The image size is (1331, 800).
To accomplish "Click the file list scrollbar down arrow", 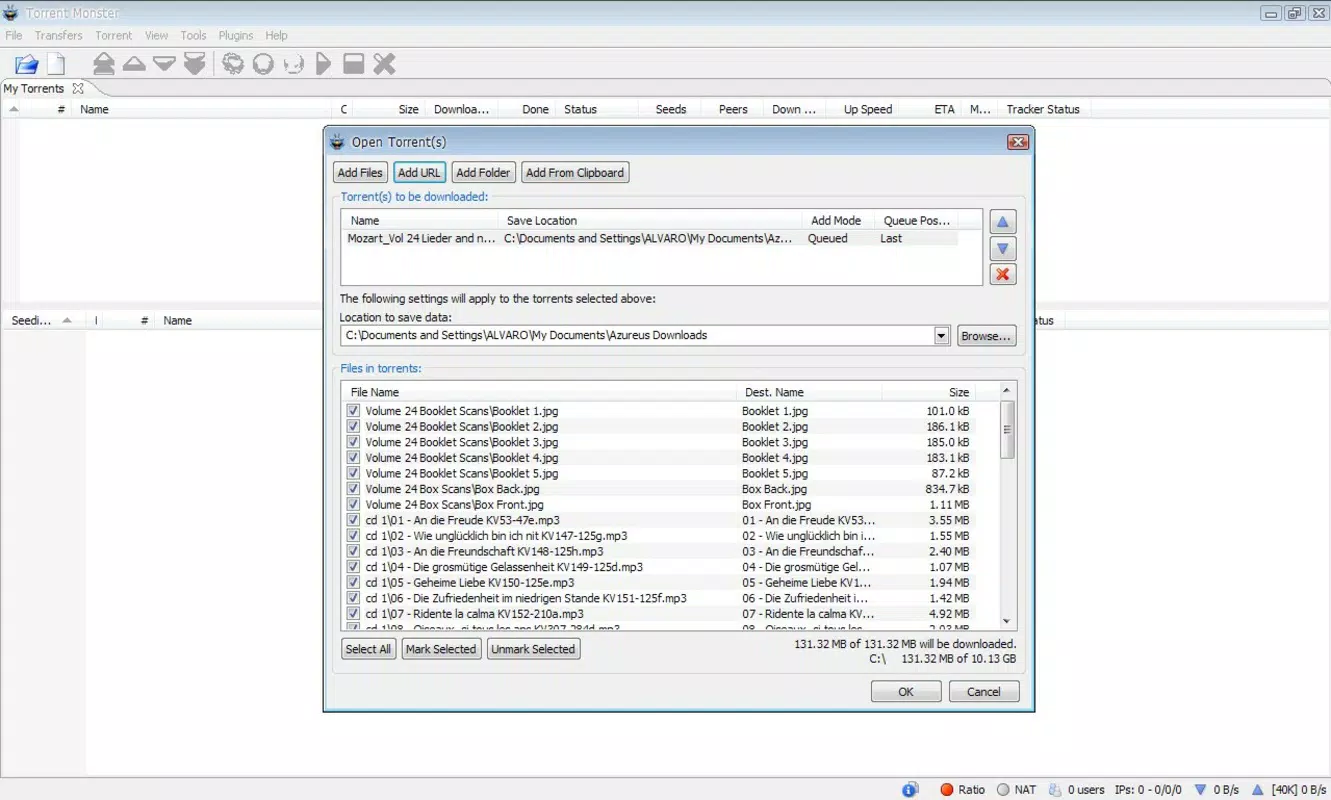I will click(x=1007, y=621).
